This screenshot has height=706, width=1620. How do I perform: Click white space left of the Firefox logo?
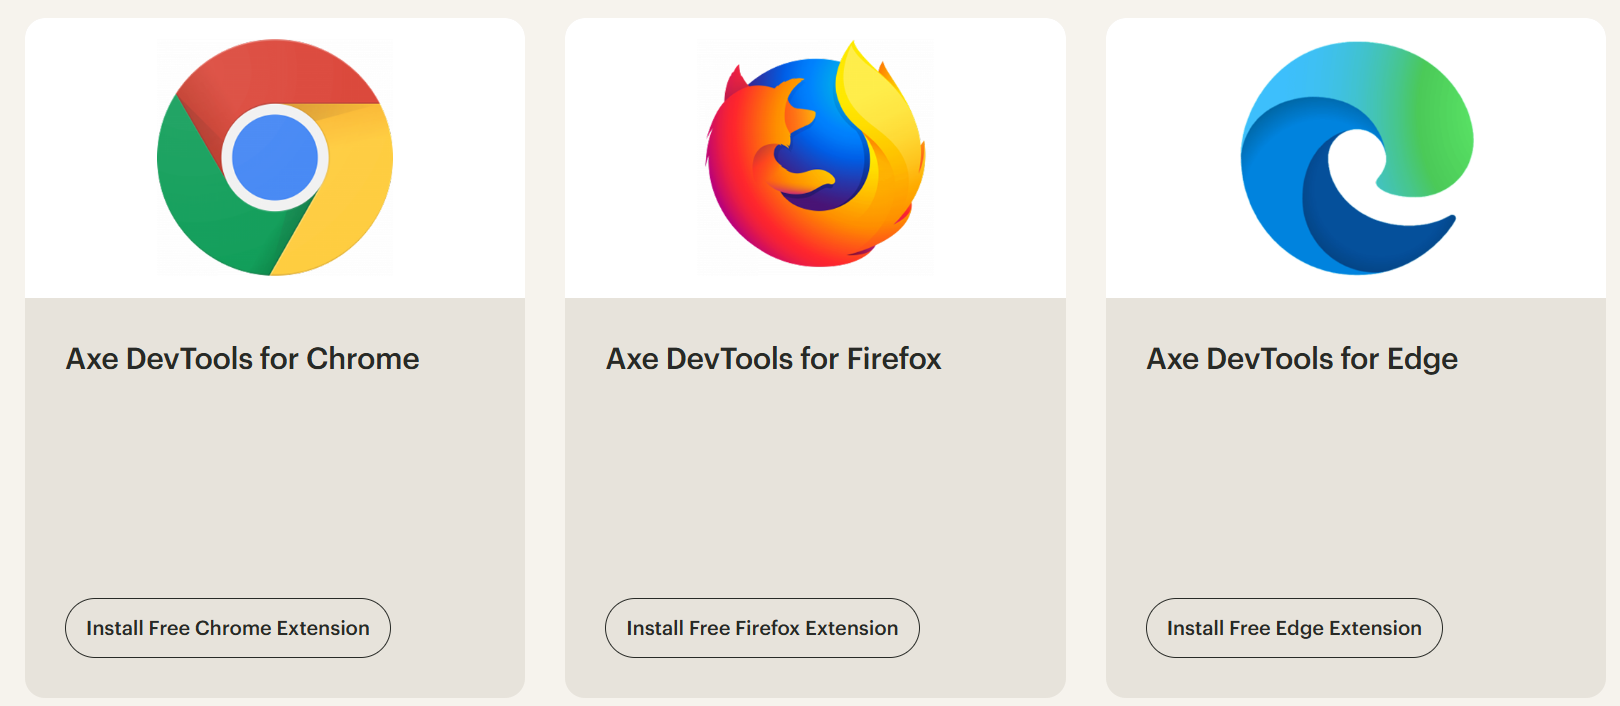630,158
